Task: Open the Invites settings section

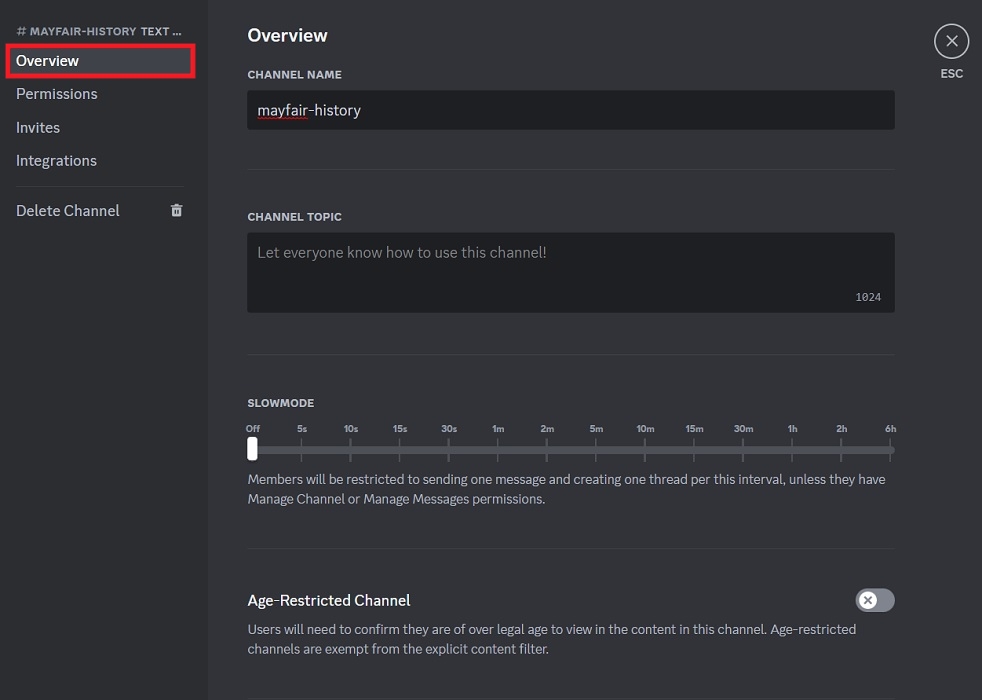Action: [x=38, y=127]
